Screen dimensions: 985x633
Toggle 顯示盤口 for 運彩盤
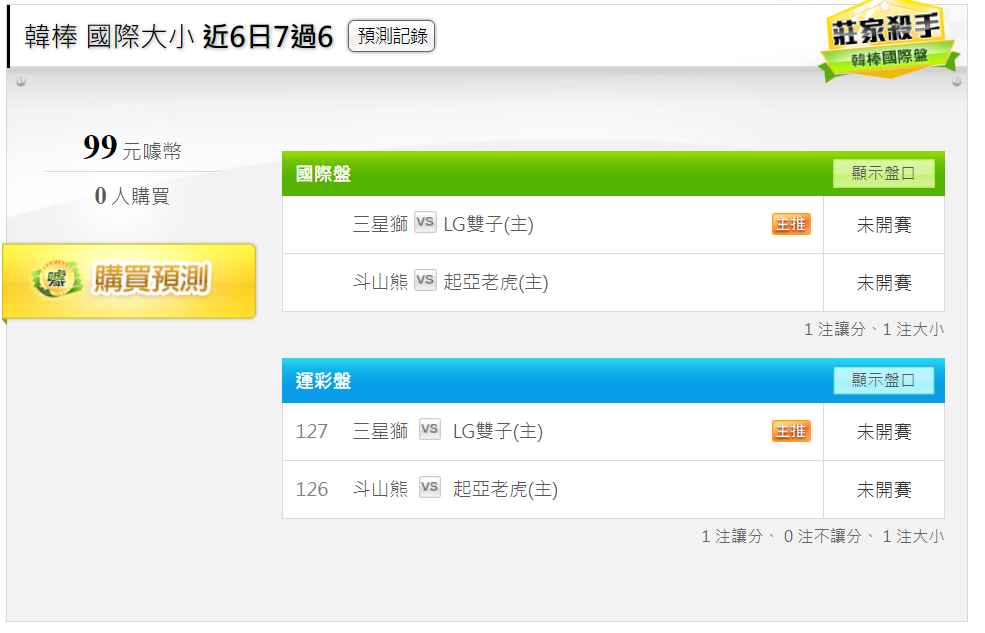(x=883, y=381)
